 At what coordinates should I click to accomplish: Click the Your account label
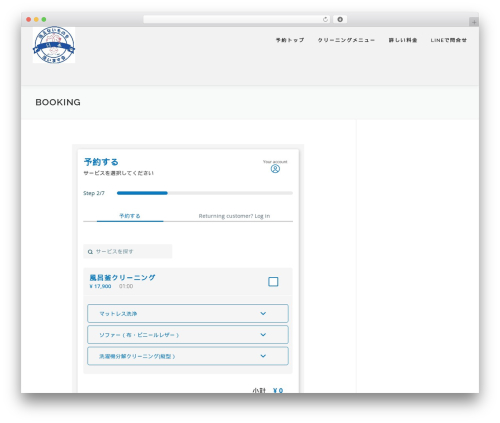tap(275, 162)
